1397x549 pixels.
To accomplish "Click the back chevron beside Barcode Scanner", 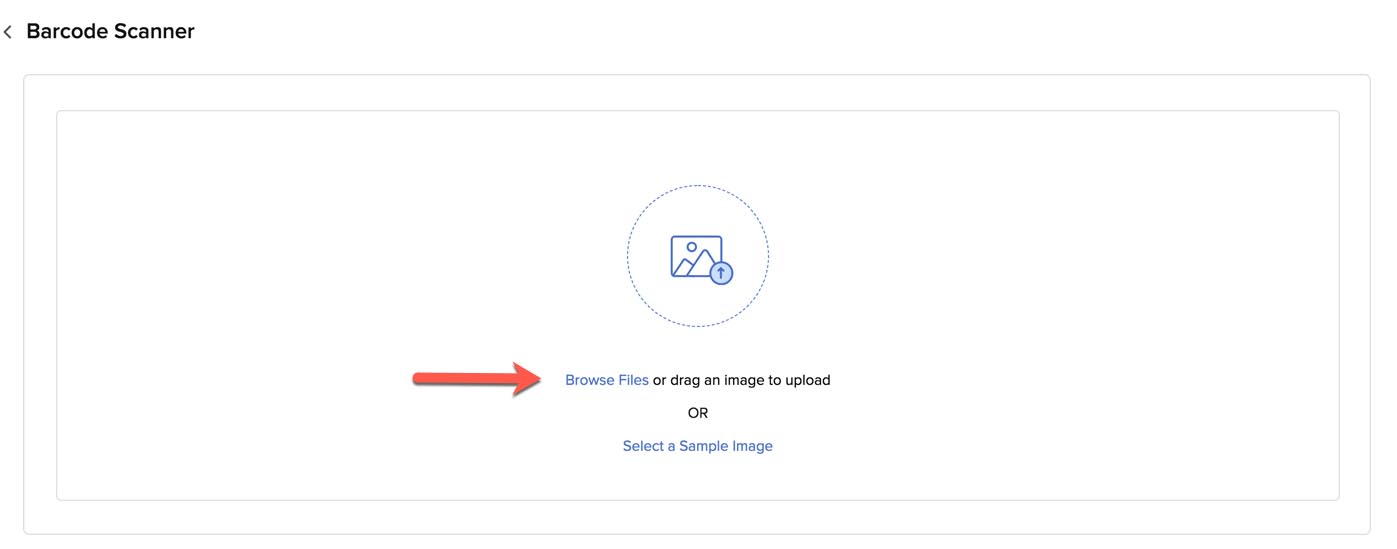I will [x=8, y=32].
